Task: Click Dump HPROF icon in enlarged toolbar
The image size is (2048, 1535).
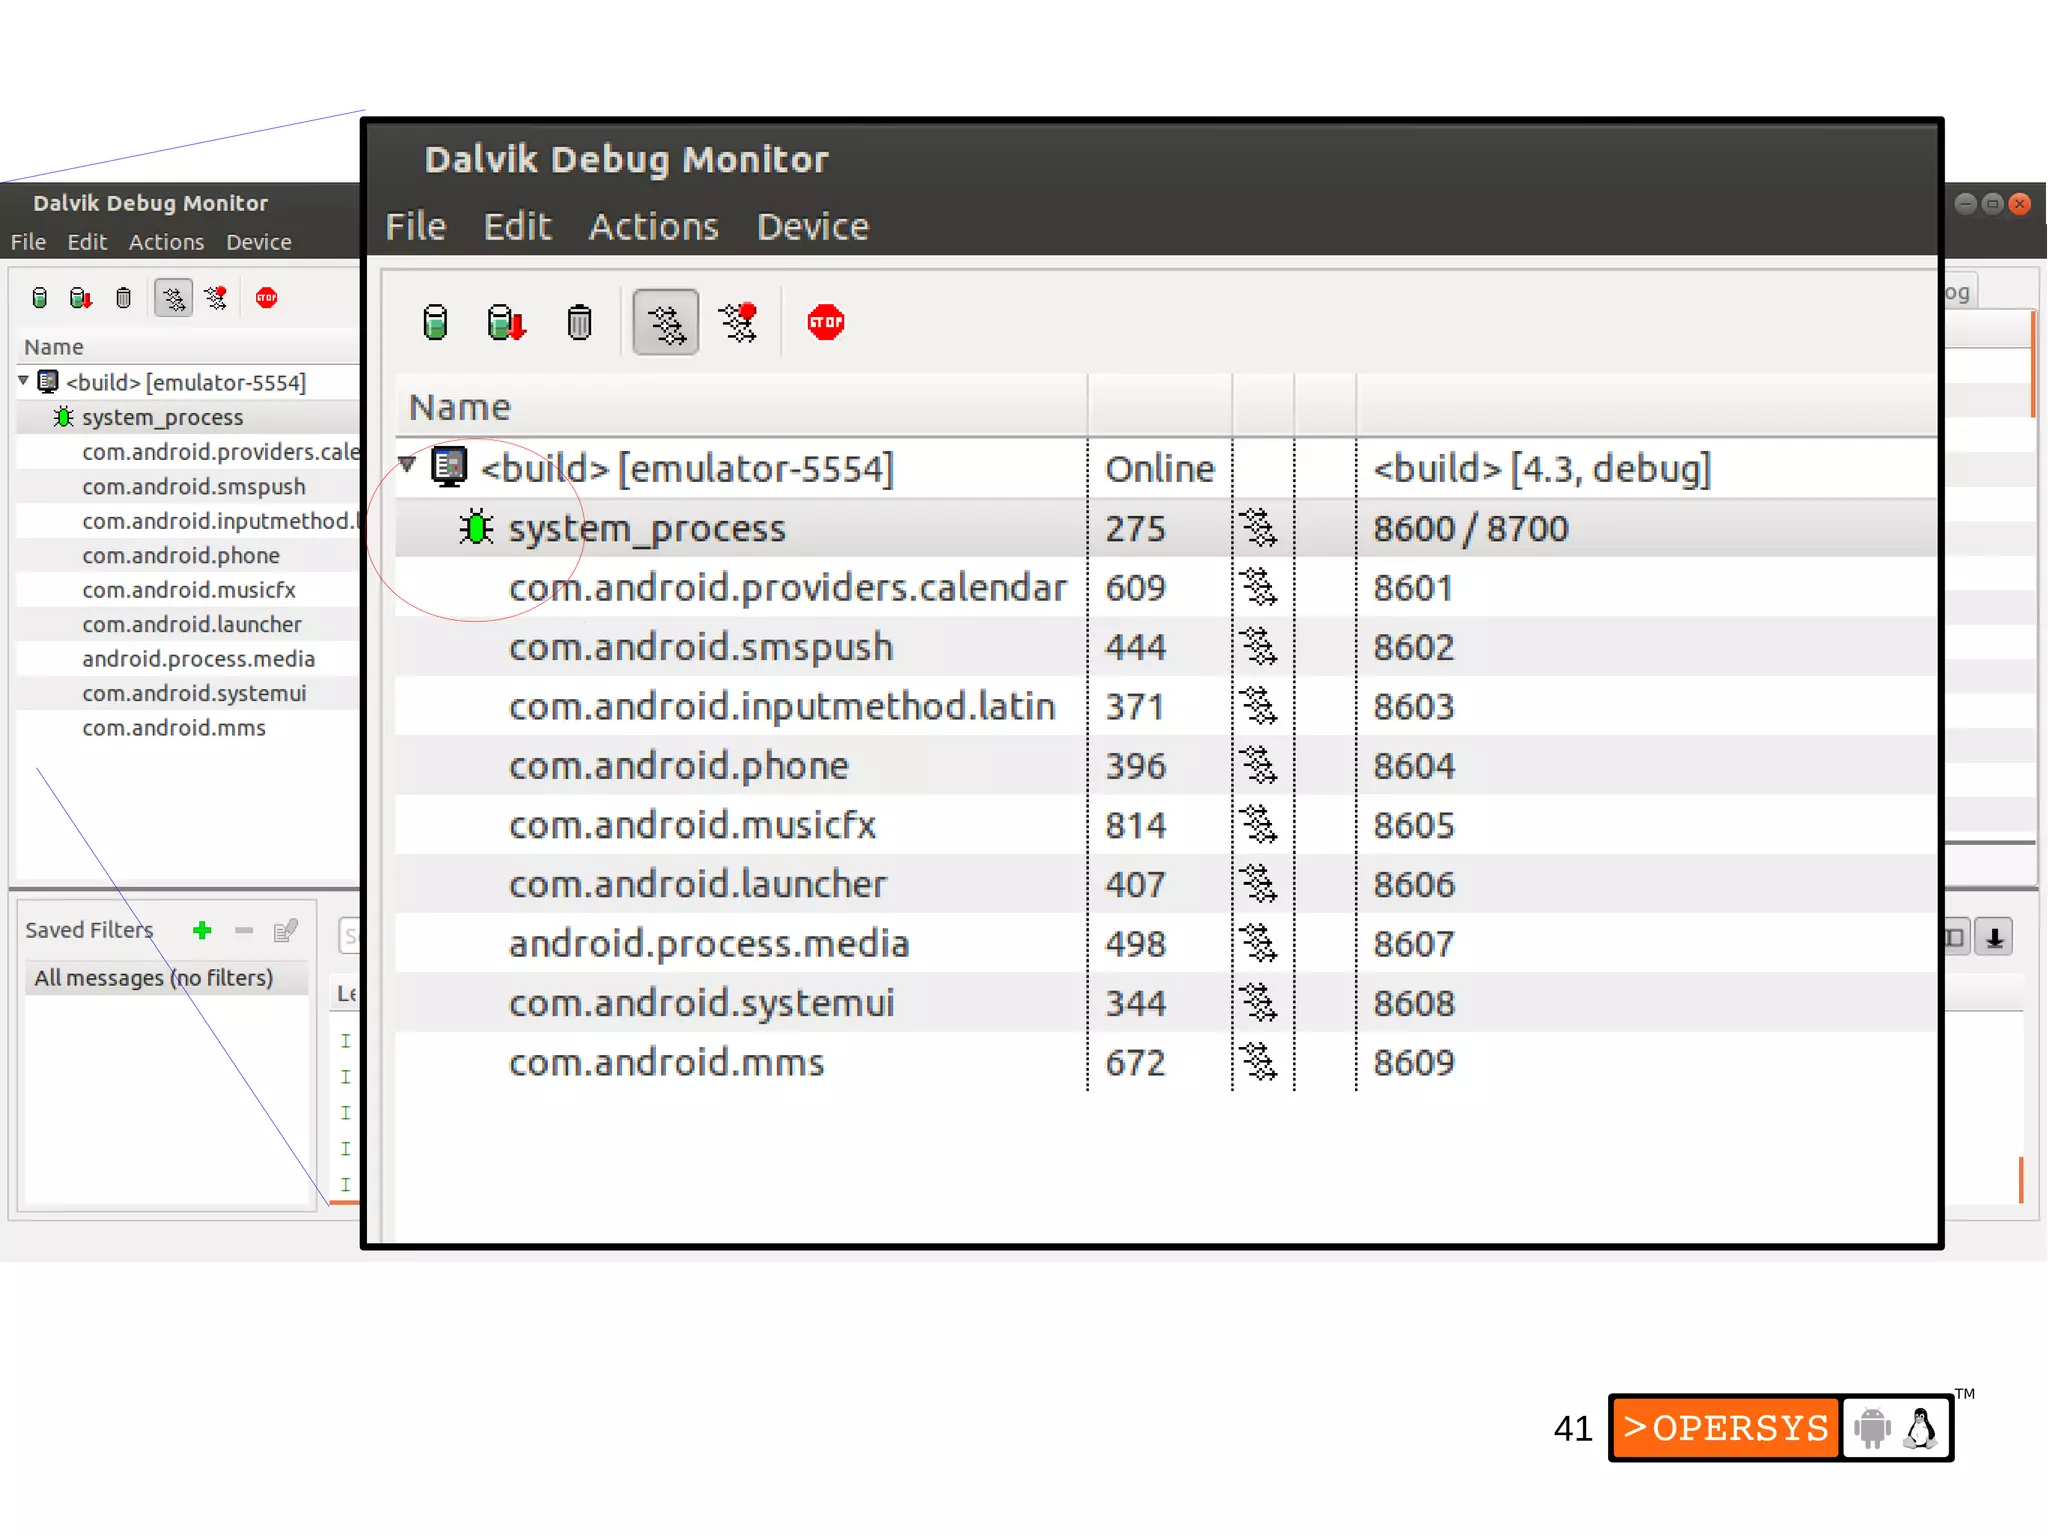Action: (x=505, y=322)
